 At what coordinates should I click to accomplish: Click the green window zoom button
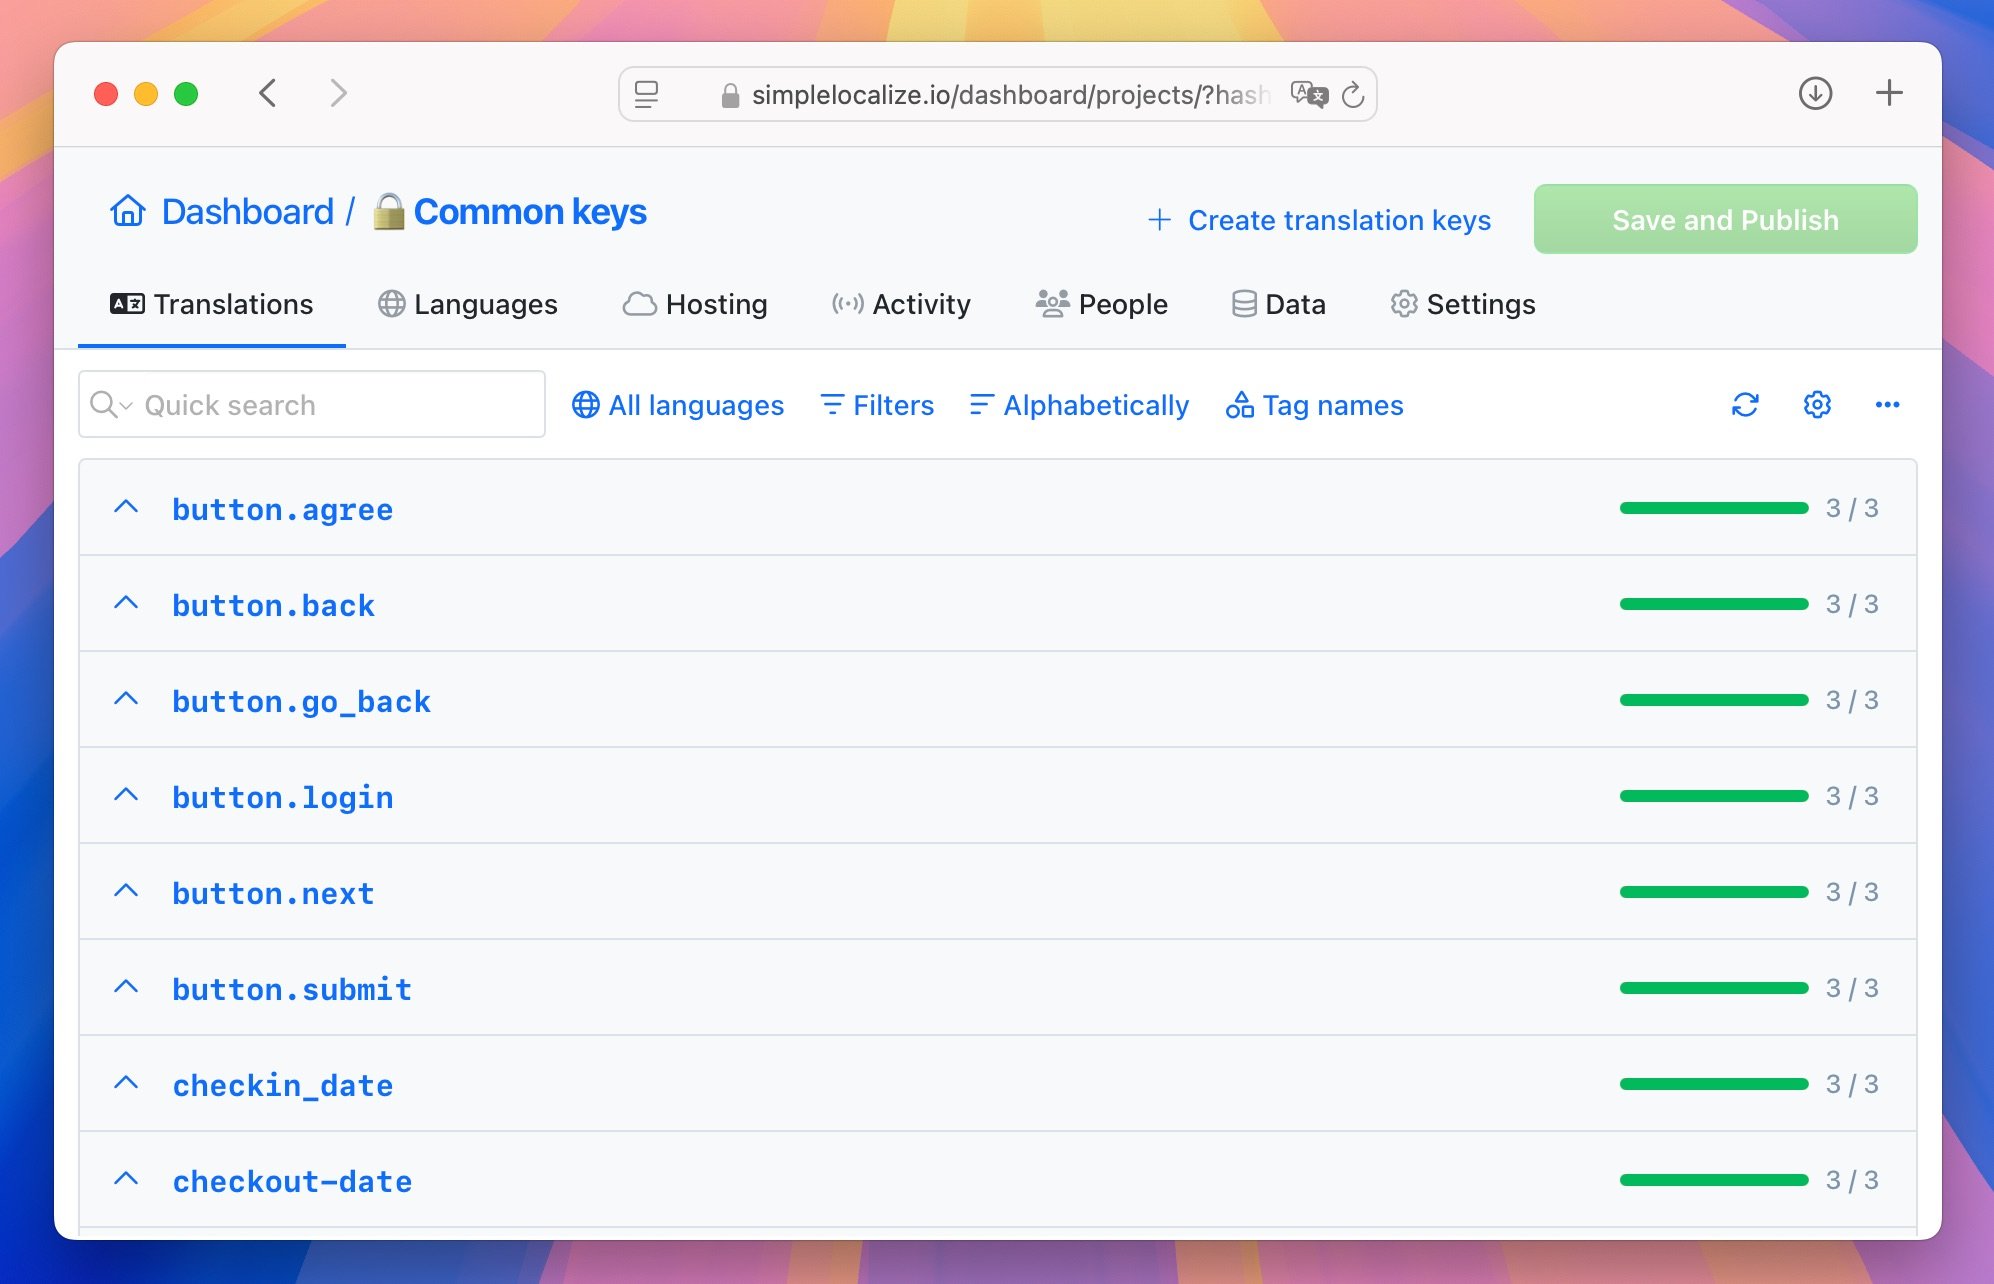186,94
